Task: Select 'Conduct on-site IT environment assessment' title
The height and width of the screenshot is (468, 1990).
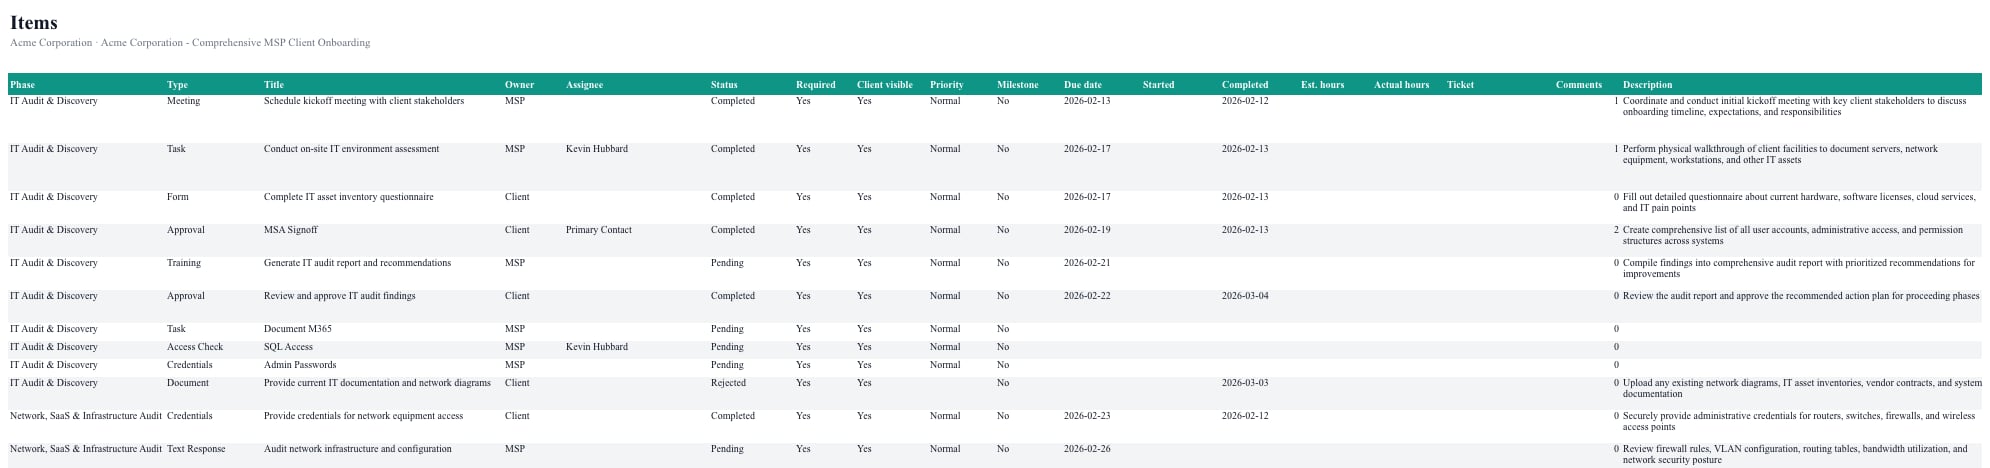Action: tap(351, 149)
